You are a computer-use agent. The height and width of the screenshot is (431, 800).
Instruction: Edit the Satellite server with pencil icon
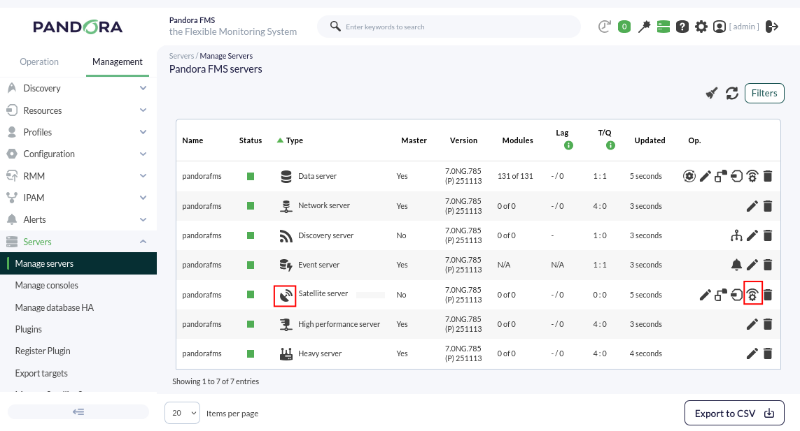[x=705, y=295]
